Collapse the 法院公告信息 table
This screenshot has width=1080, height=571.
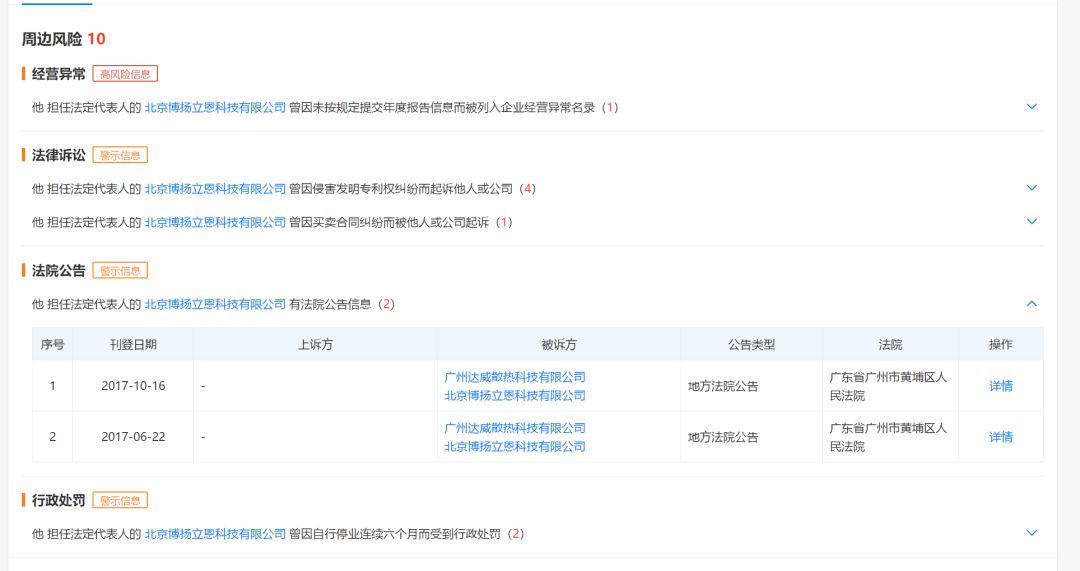tap(1031, 304)
